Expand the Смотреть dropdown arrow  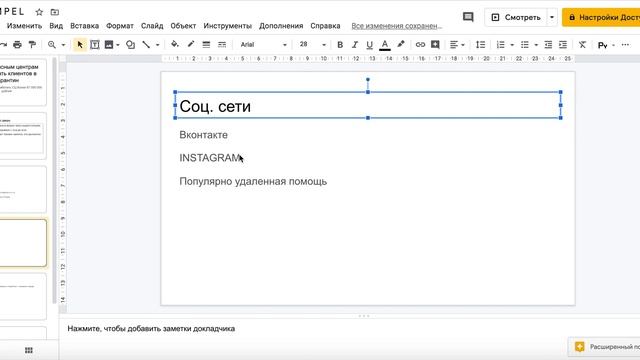pos(552,17)
